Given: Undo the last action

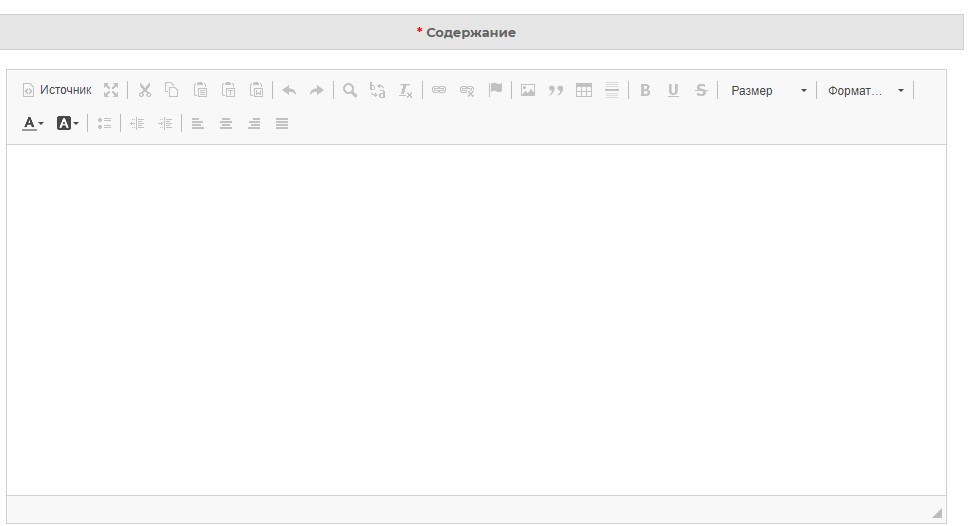Looking at the screenshot, I should [289, 90].
